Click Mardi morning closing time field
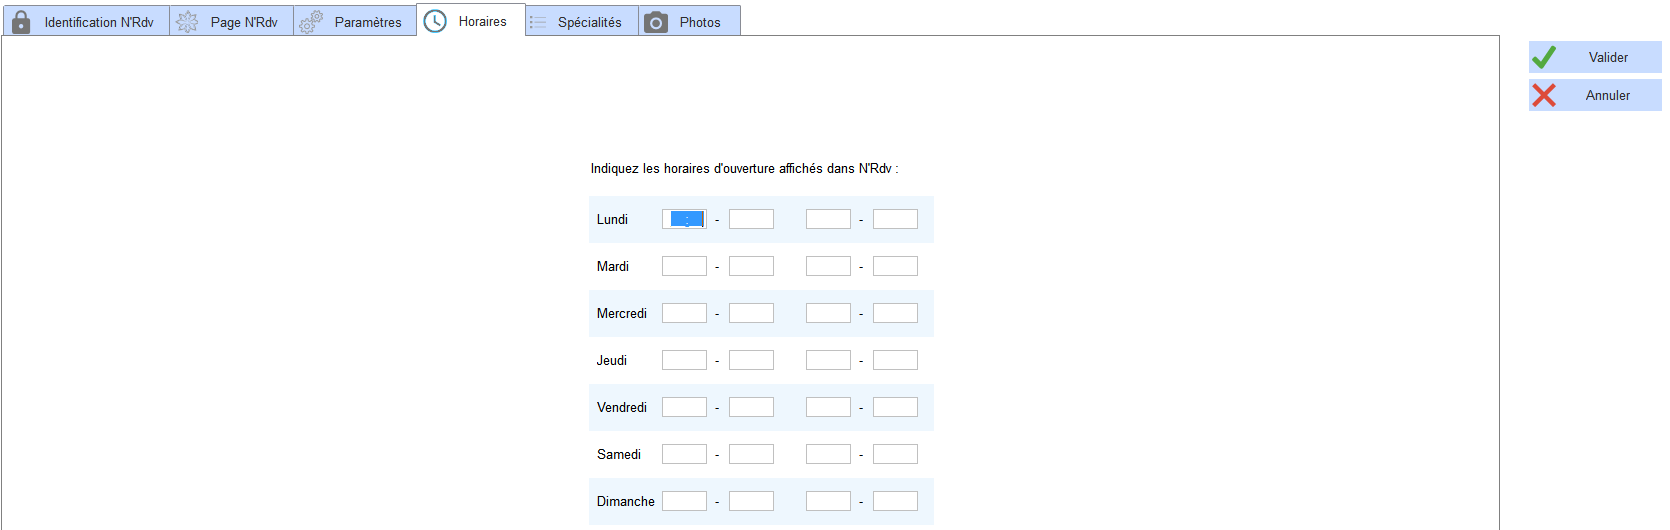Viewport: 1670px width, 530px height. pos(751,266)
